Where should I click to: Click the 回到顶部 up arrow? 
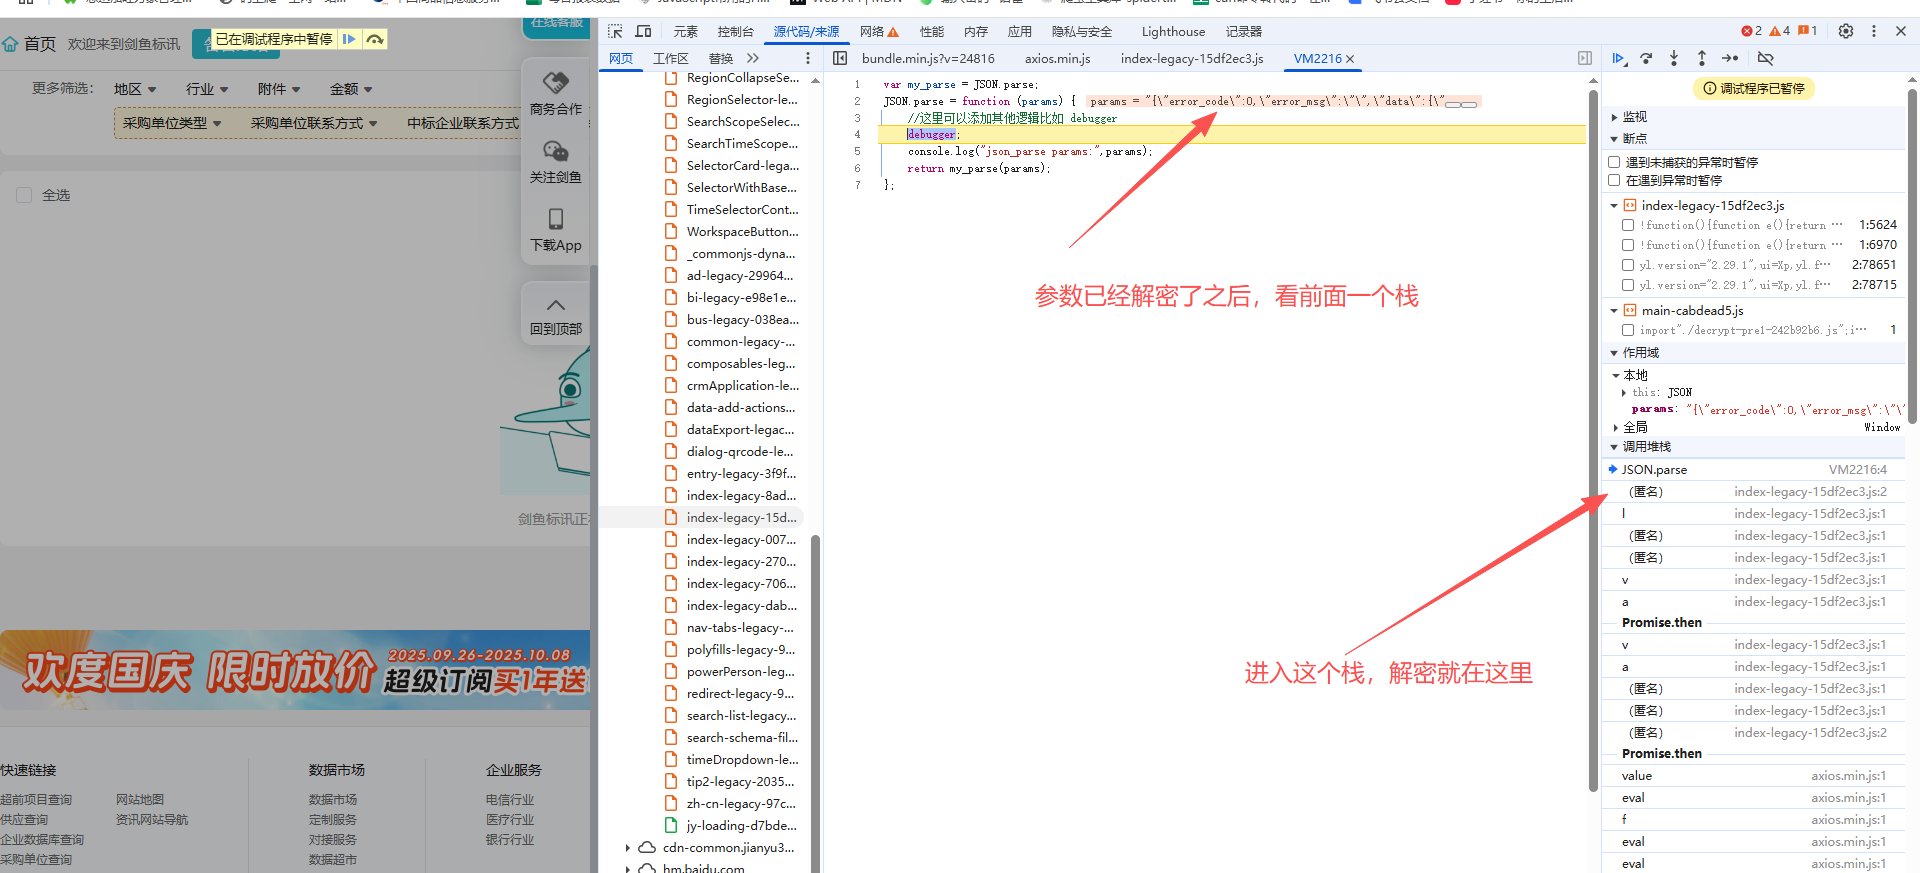556,305
